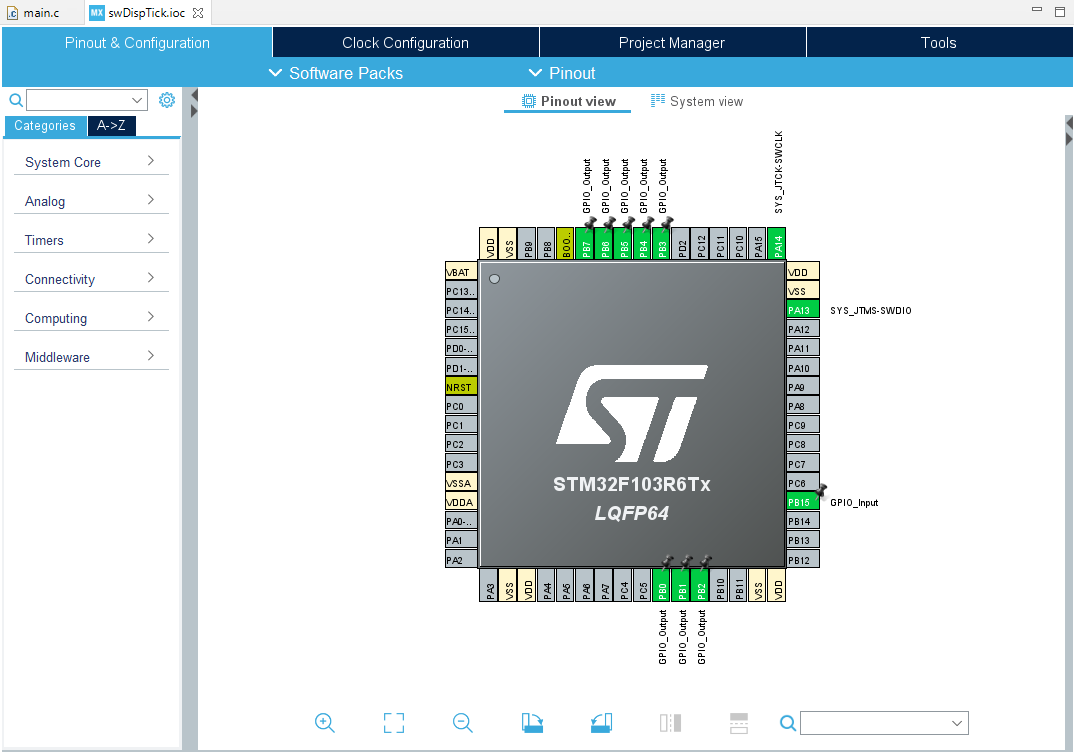The width and height of the screenshot is (1074, 754).
Task: Switch to Clock Configuration tab
Action: [405, 42]
